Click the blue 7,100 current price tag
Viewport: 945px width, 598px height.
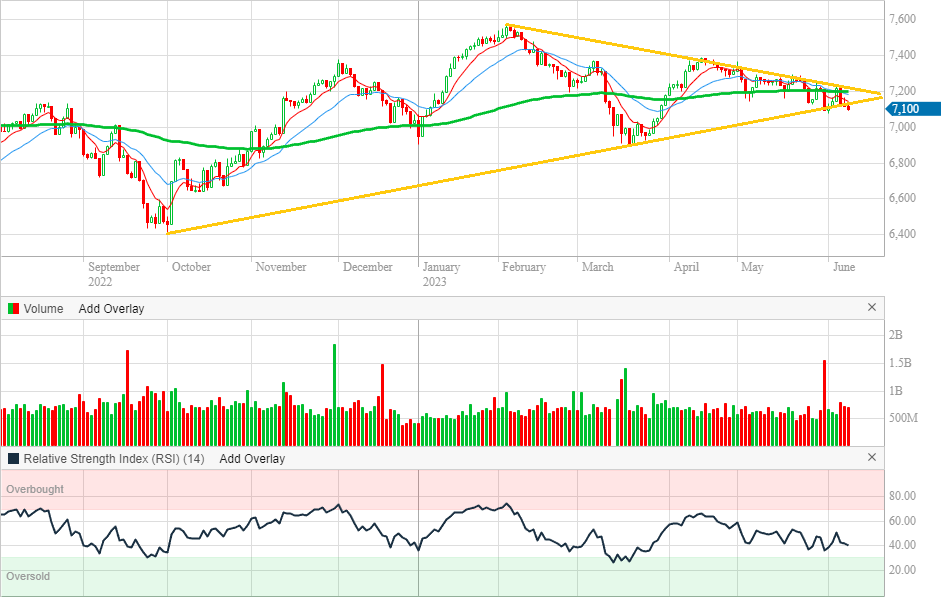click(x=911, y=108)
